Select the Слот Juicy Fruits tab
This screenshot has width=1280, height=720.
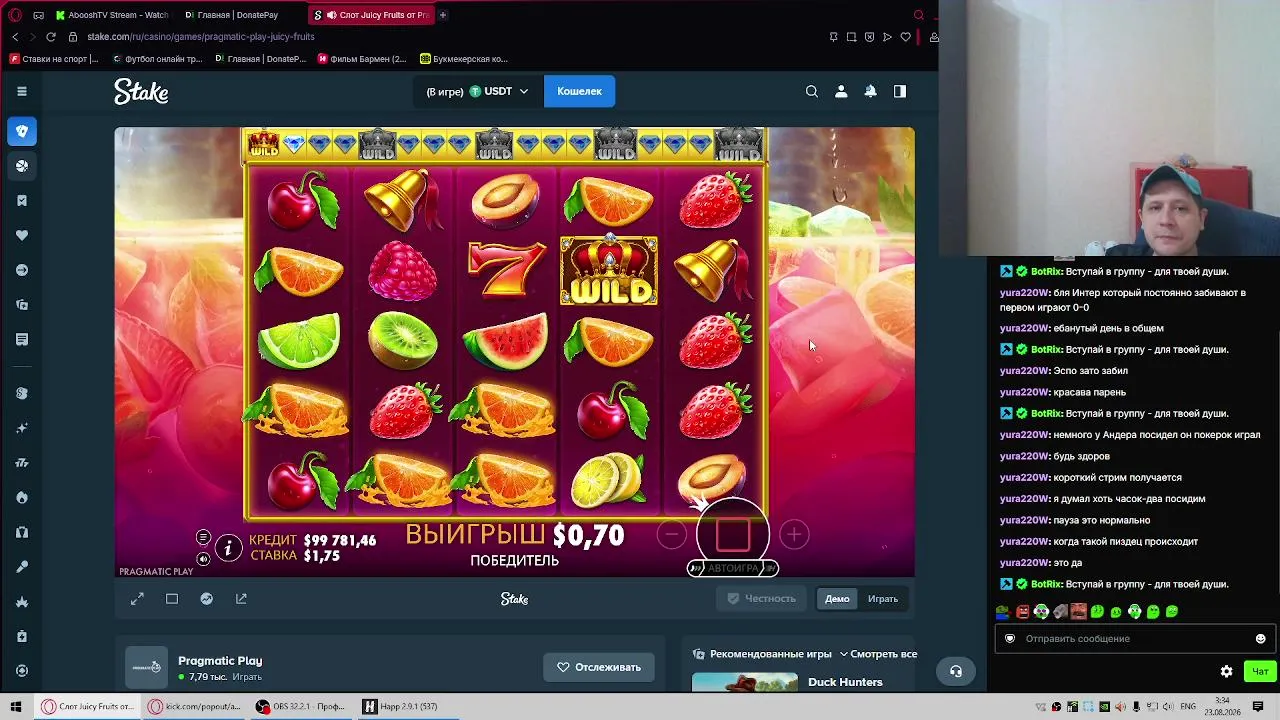click(x=370, y=15)
